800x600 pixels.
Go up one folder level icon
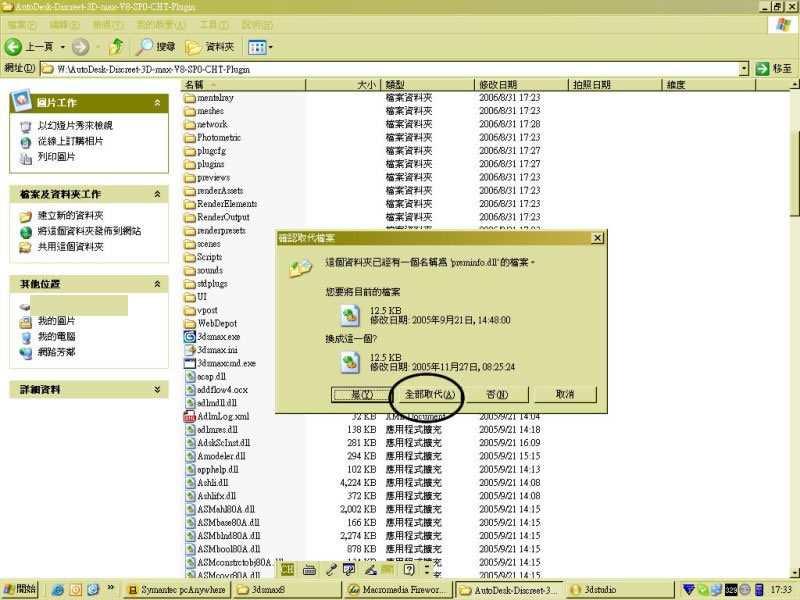point(116,46)
